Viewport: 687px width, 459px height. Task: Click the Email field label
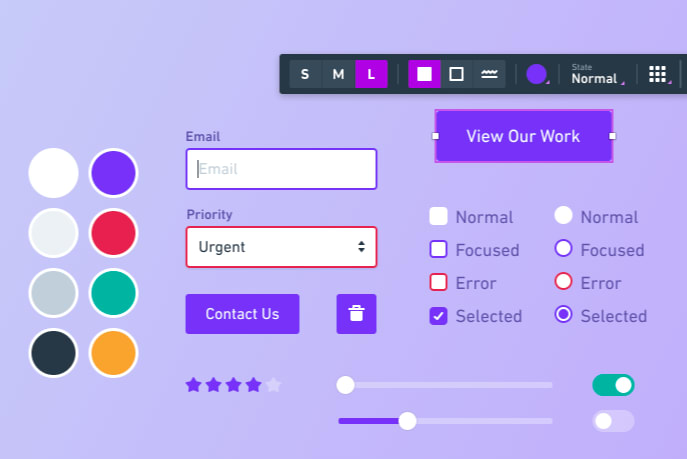[x=203, y=137]
